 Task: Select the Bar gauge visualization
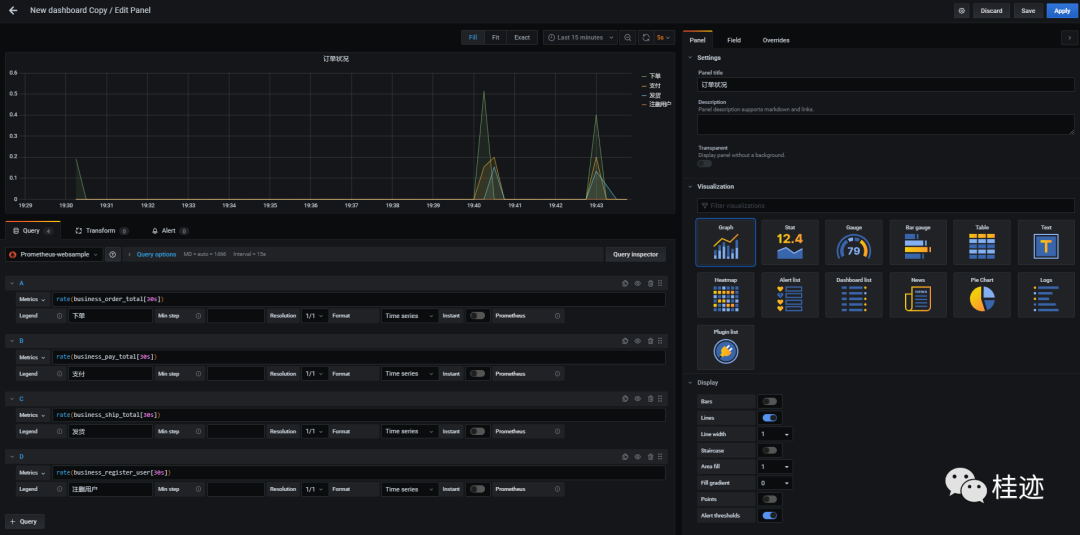coord(918,242)
